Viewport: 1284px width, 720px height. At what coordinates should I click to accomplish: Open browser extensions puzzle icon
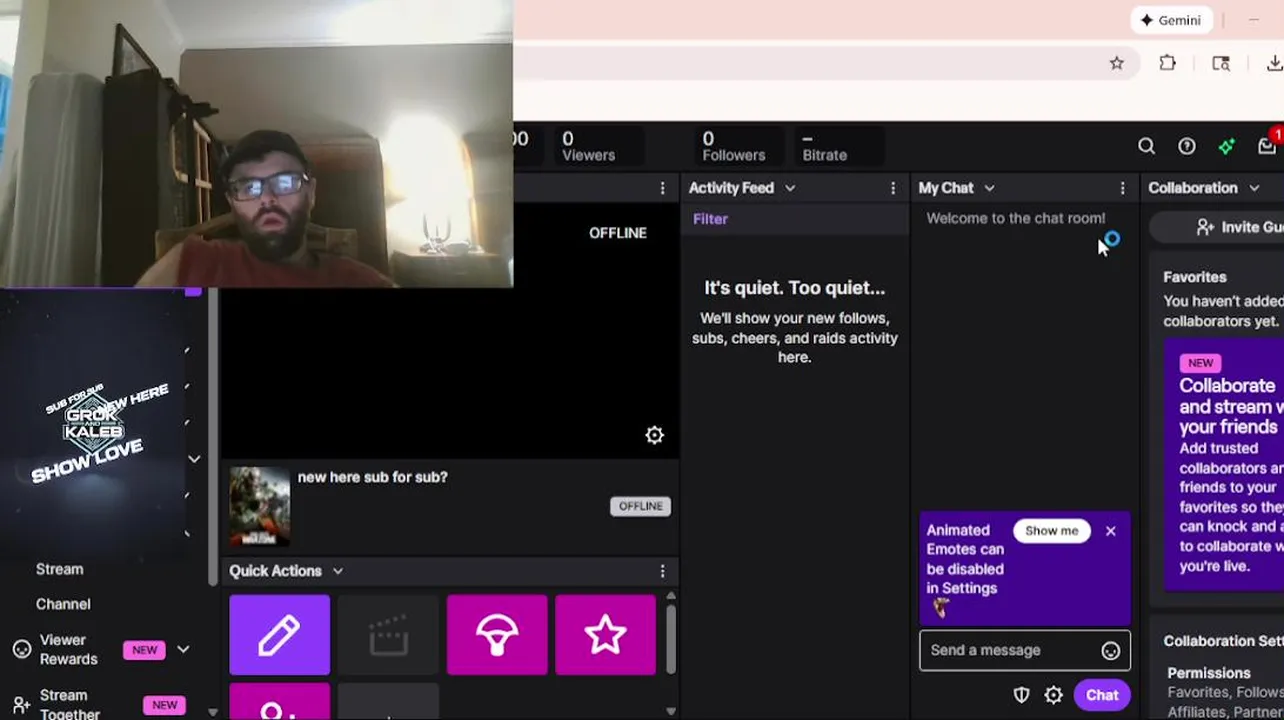(x=1167, y=63)
